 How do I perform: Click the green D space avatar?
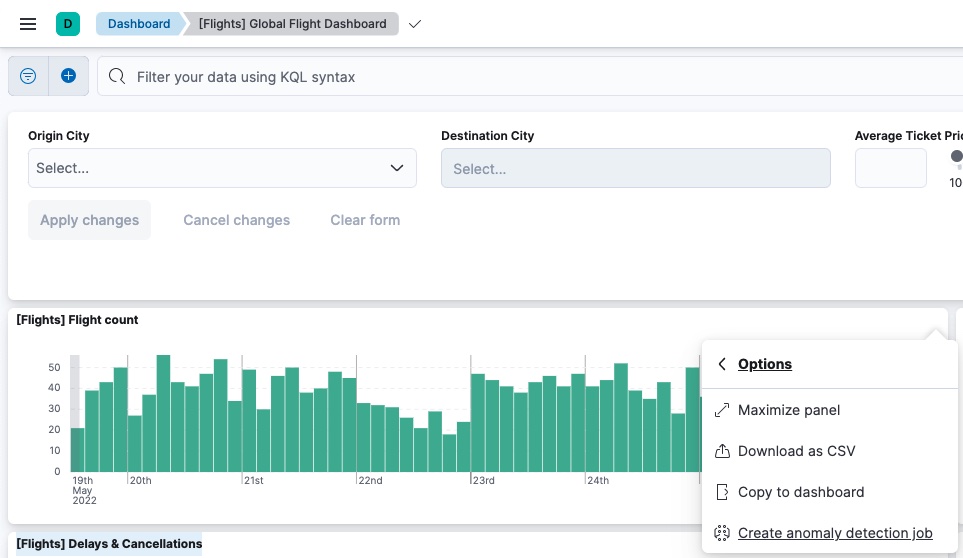(x=68, y=24)
